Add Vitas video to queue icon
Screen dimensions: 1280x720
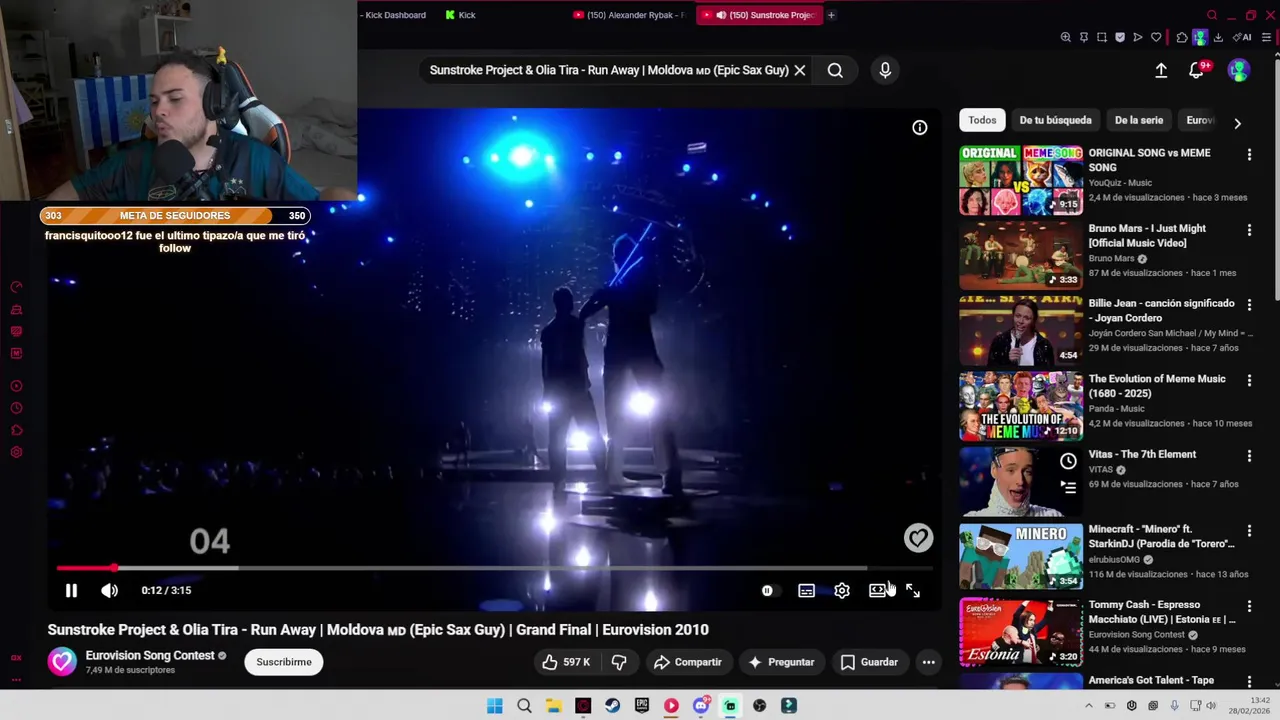[1068, 487]
